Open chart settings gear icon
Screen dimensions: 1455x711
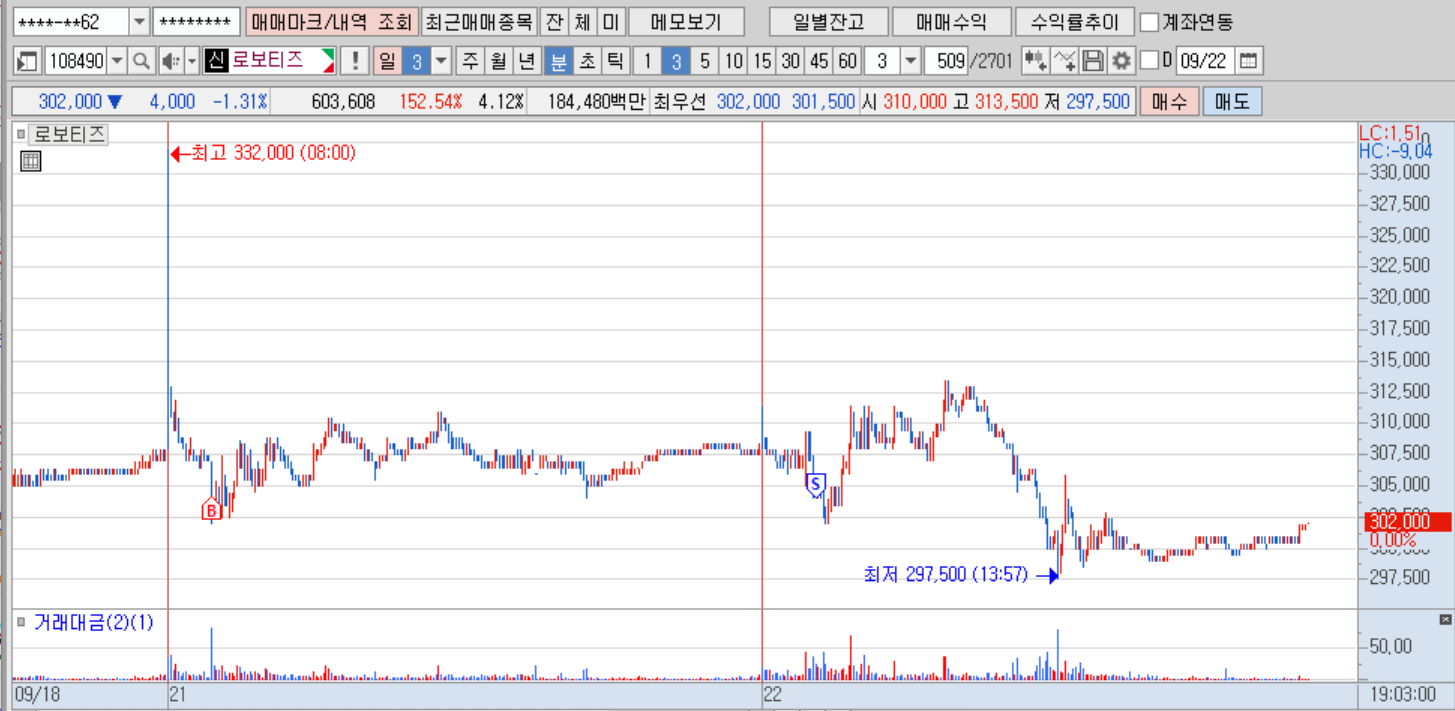(x=1122, y=61)
